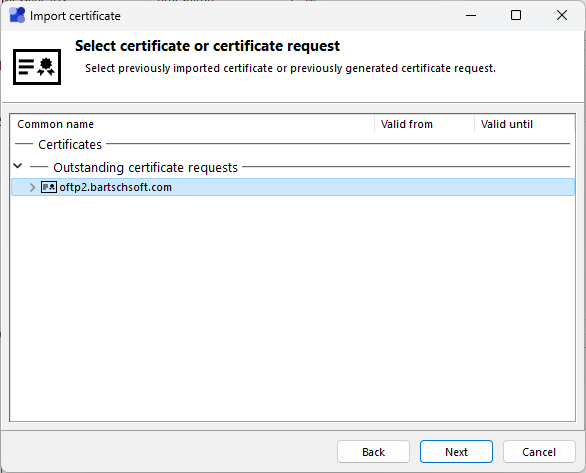Image resolution: width=586 pixels, height=473 pixels.
Task: Click the Certificates group header
Action: click(70, 144)
